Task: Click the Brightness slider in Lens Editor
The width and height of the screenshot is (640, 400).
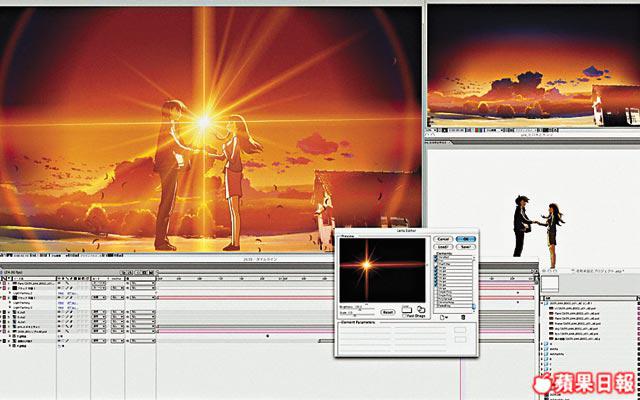Action: pos(362,309)
